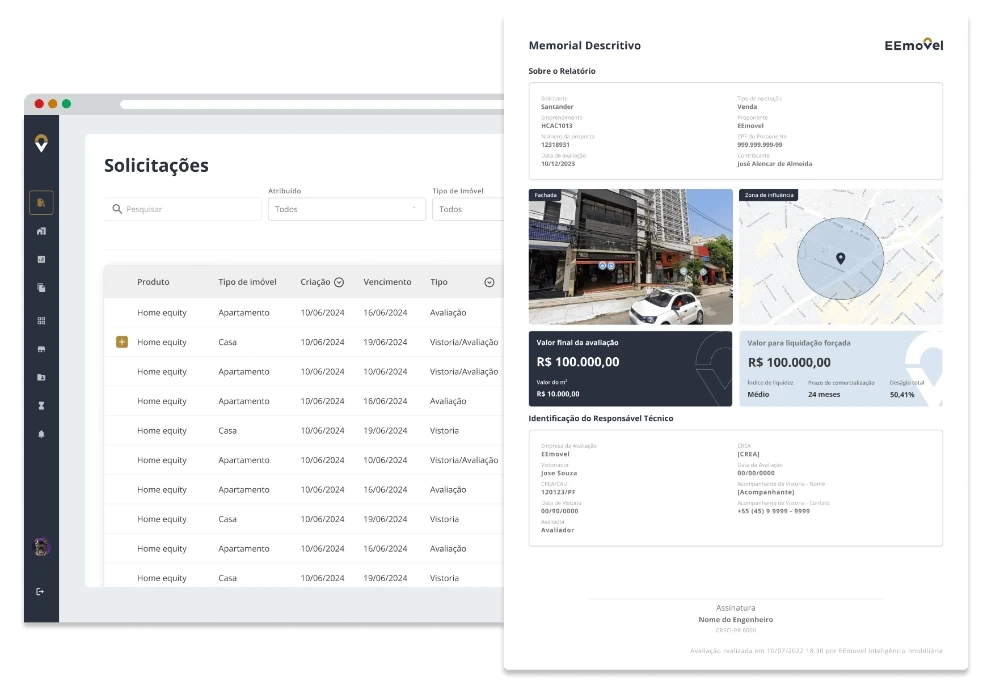Click the yellow plus icon on Casa row
Image resolution: width=1000 pixels, height=681 pixels.
(x=122, y=342)
